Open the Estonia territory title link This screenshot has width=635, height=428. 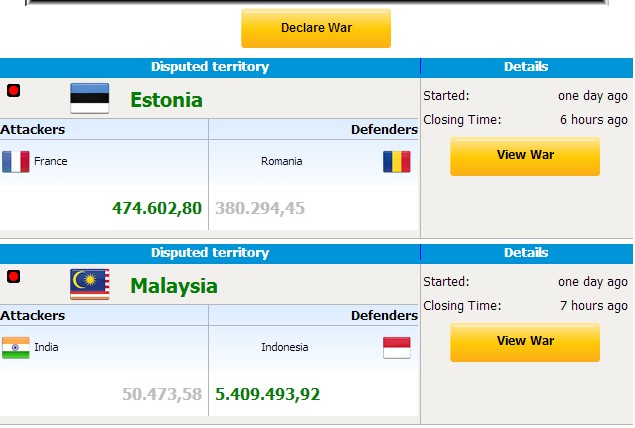(166, 100)
